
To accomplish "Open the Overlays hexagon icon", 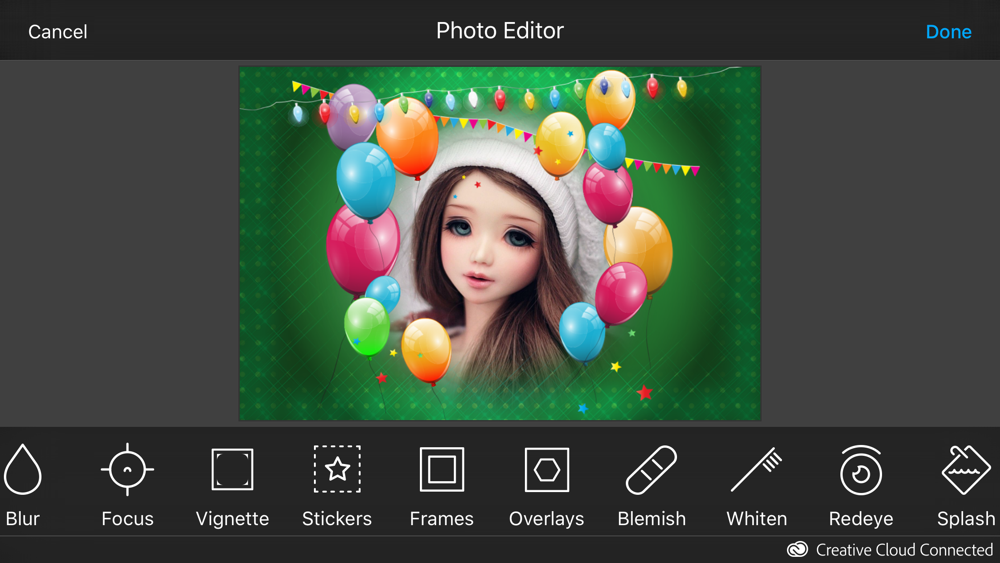I will (547, 470).
